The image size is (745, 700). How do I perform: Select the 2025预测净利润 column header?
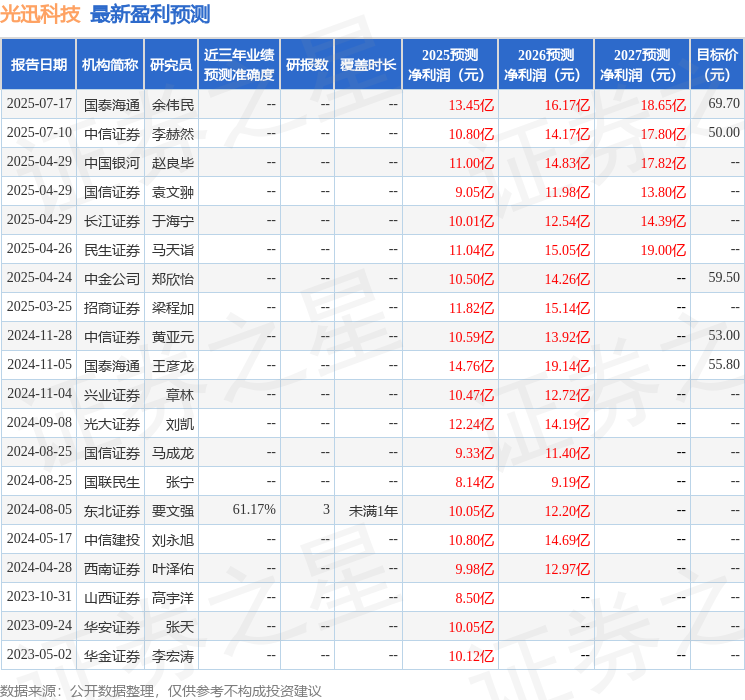point(449,65)
